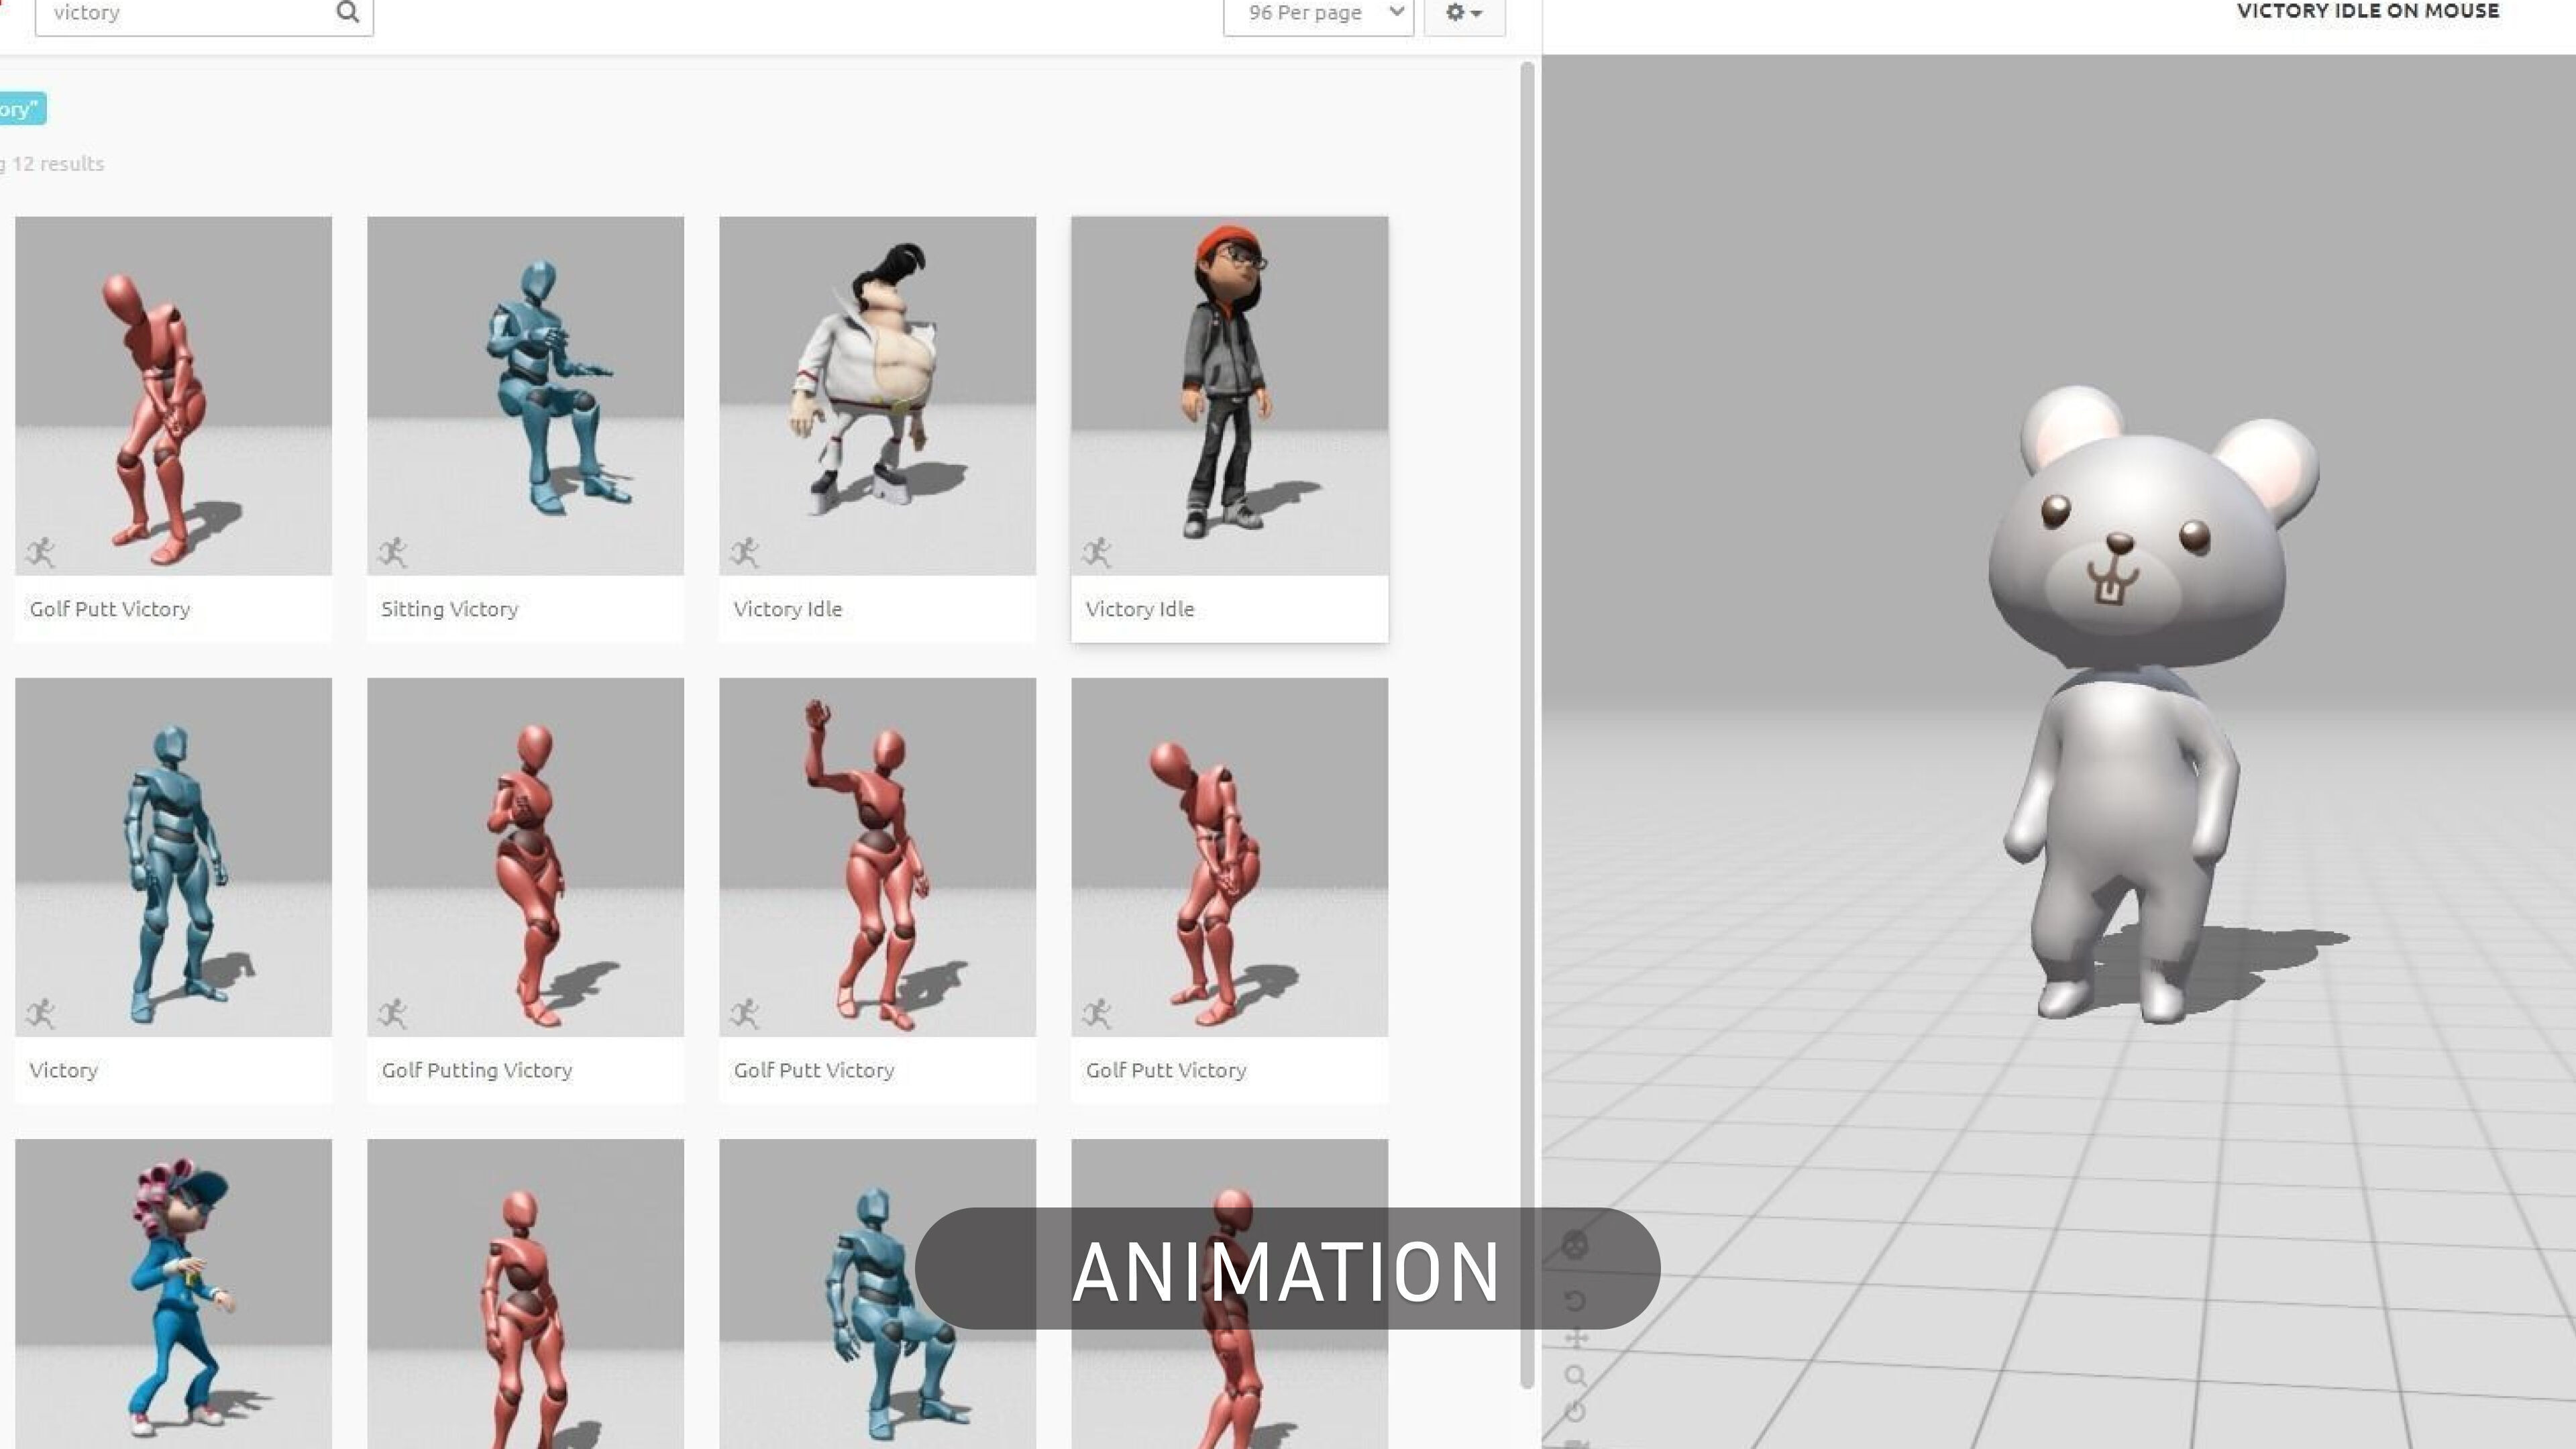Screen dimensions: 2576x1449
Task: Select the pan (four-arrow) viewer tool
Action: point(1576,1338)
